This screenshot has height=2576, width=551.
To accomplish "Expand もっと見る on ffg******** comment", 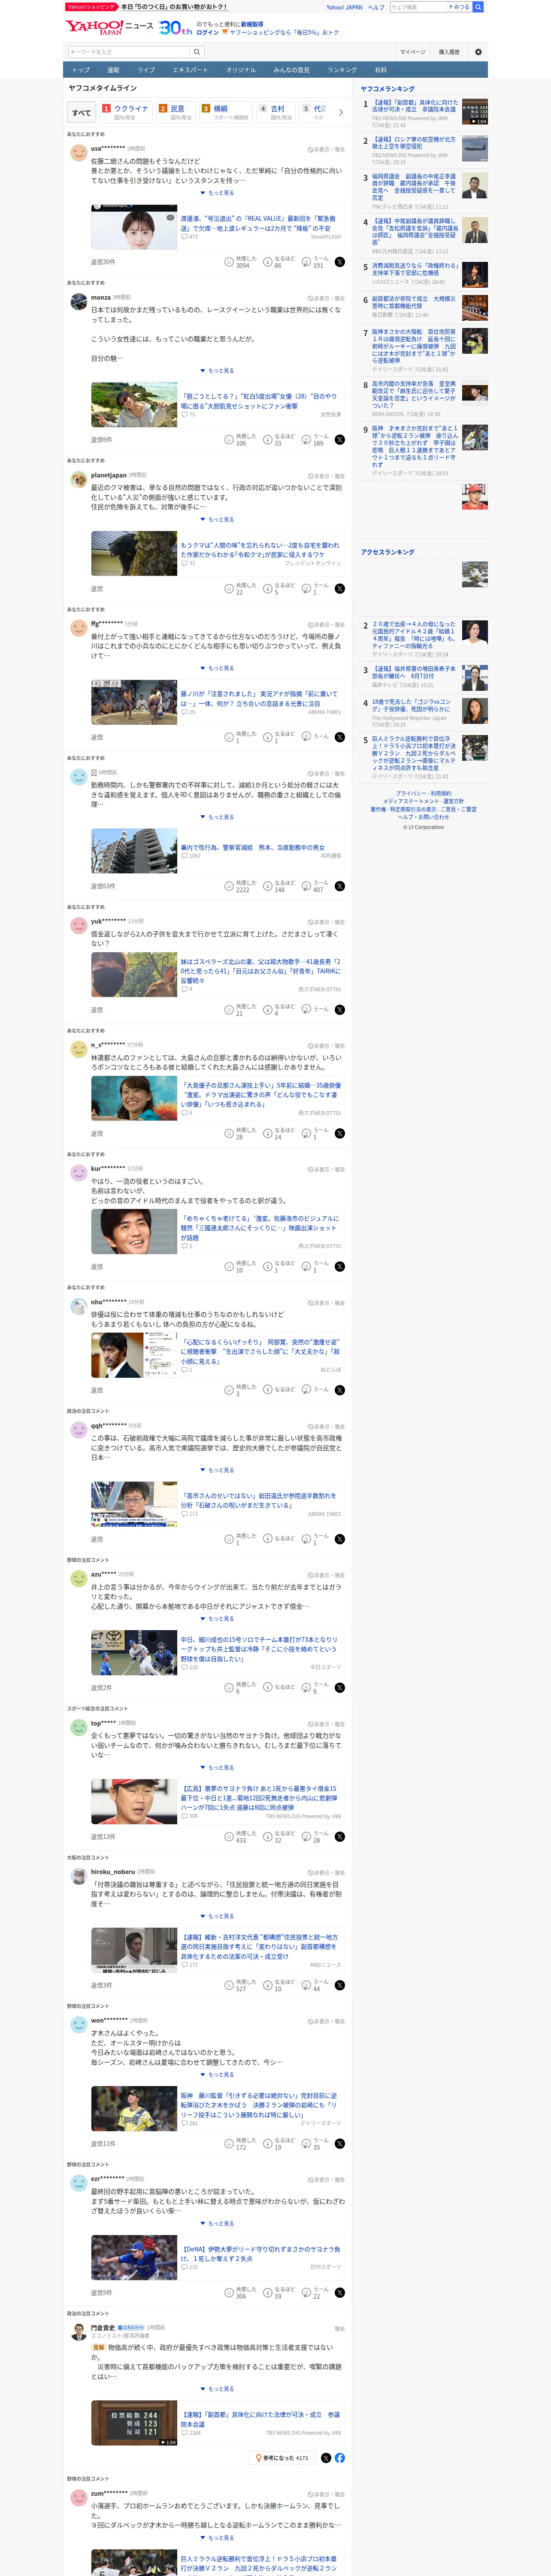I will pos(217,669).
